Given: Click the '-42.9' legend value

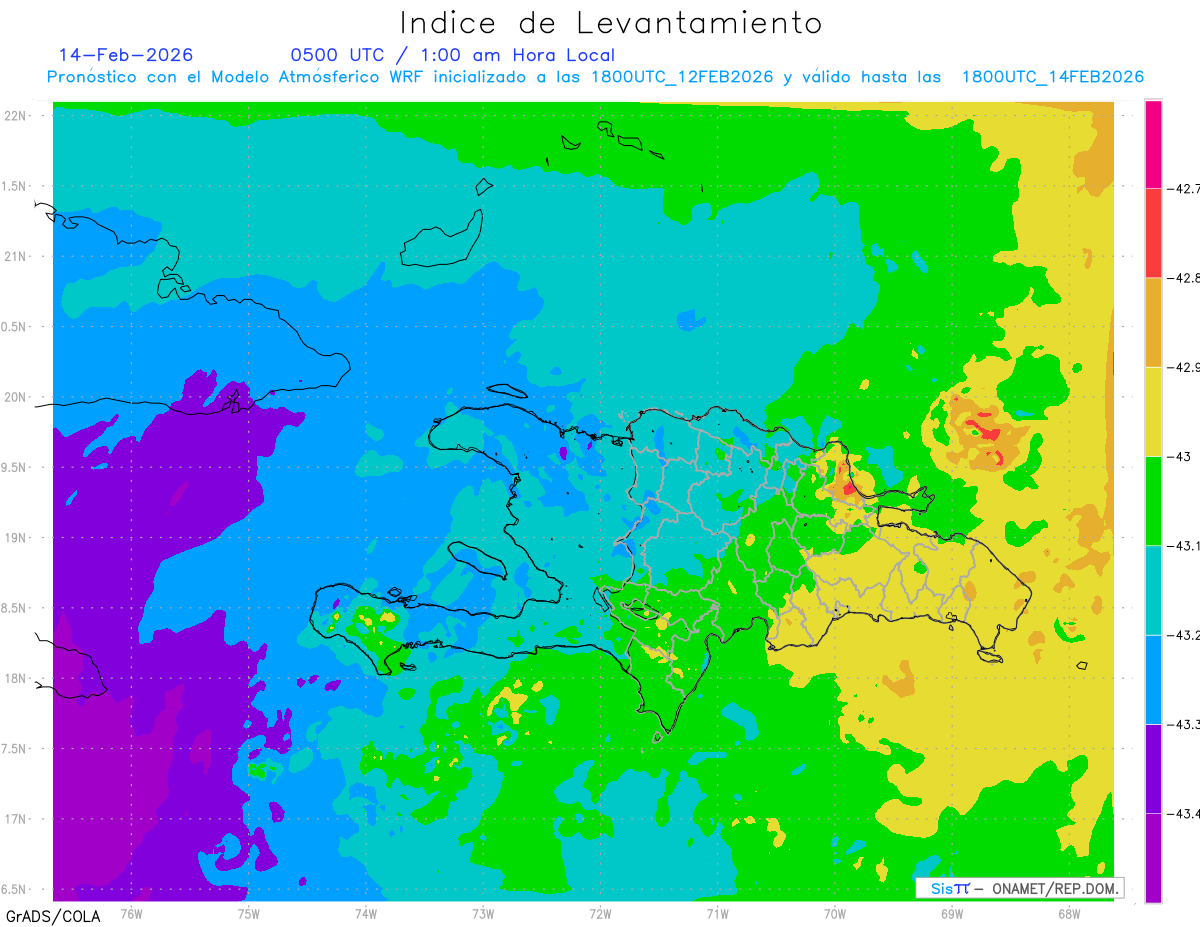Looking at the screenshot, I should point(1183,367).
